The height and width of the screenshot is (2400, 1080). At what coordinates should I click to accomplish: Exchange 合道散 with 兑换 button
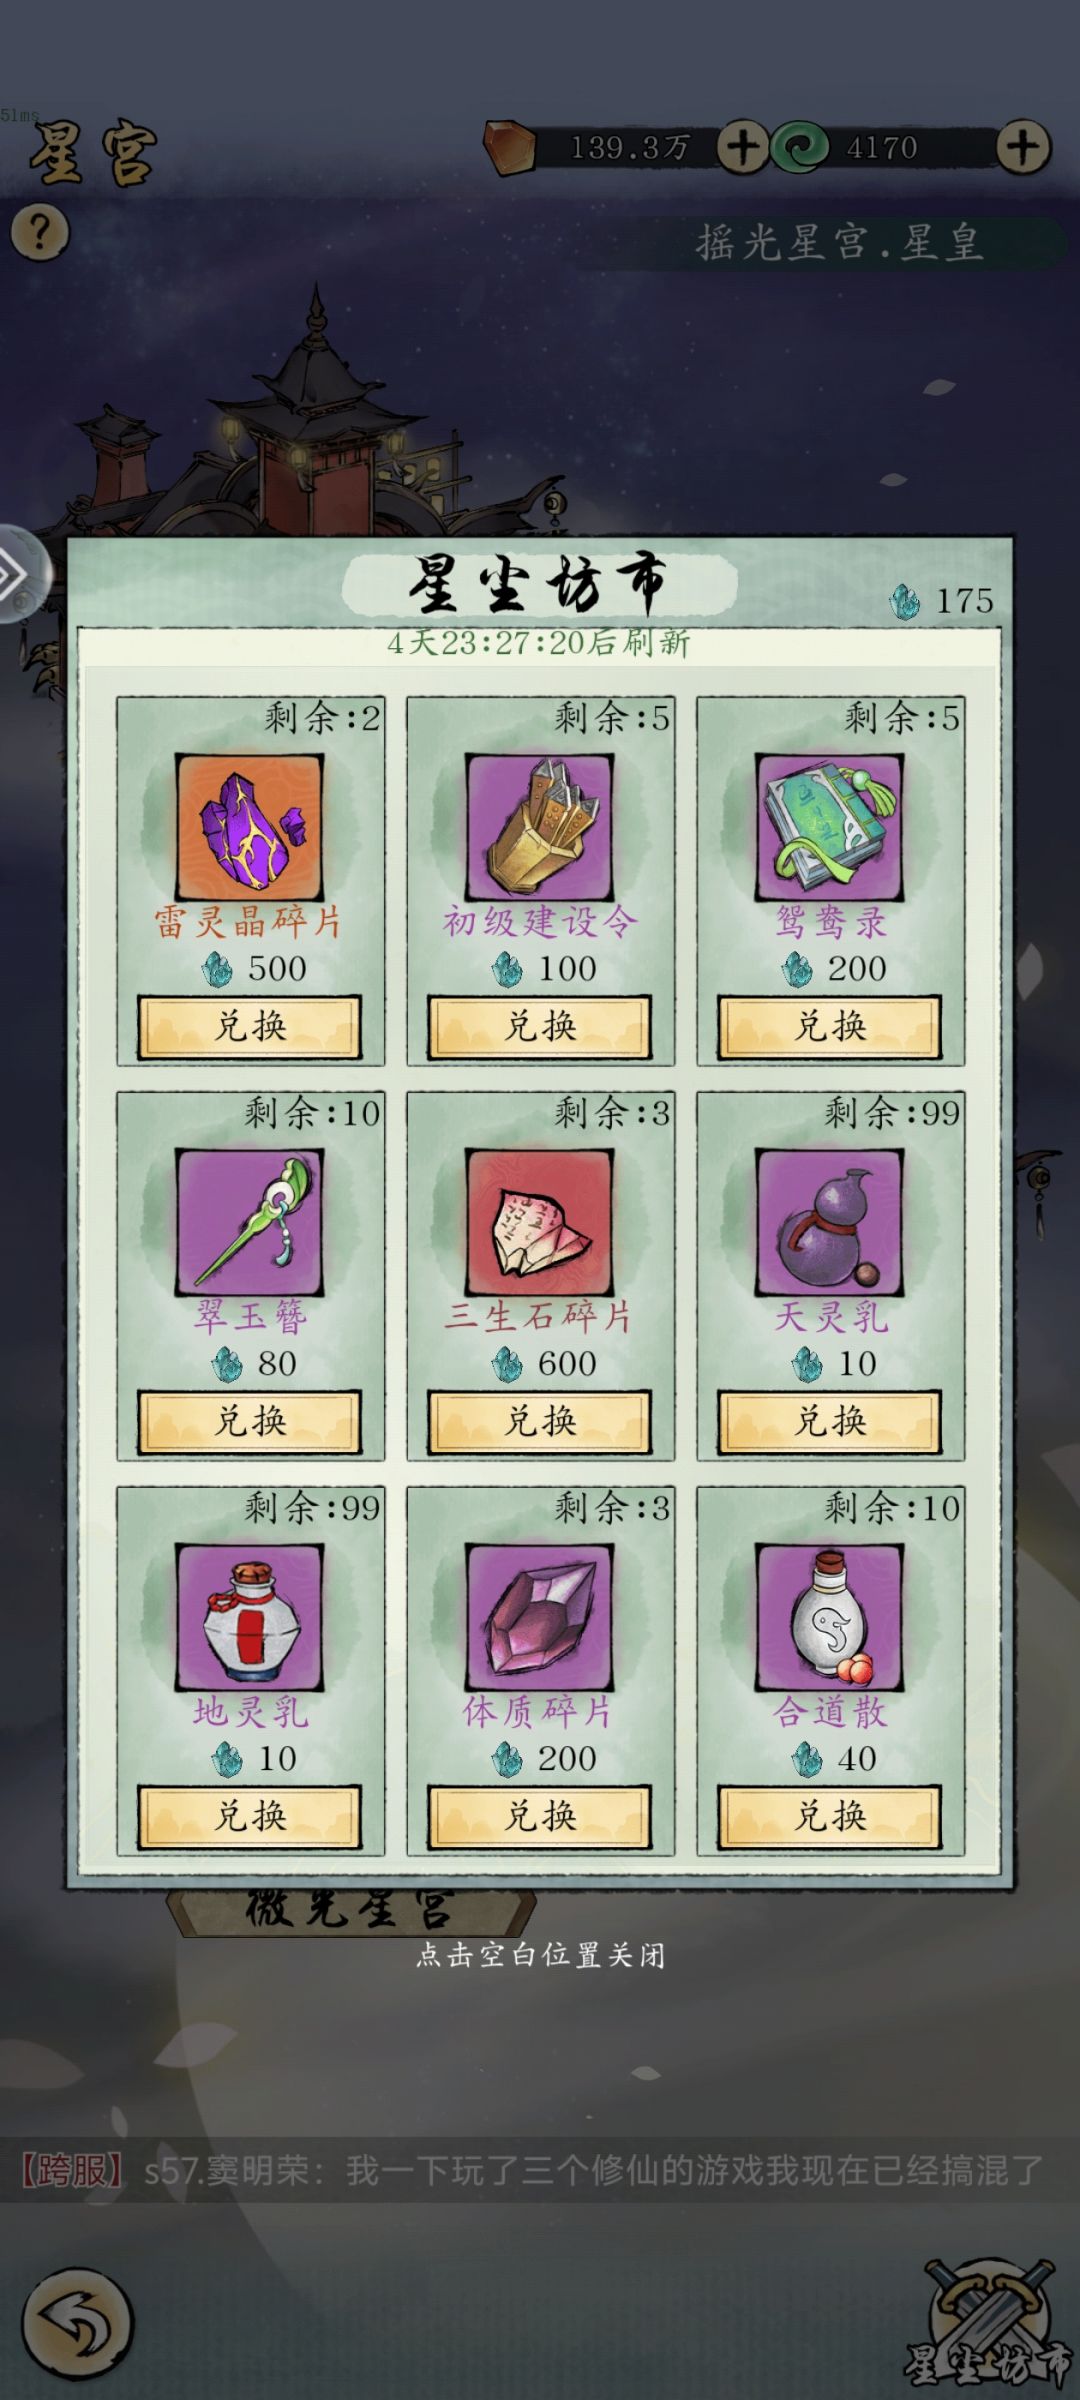830,1816
